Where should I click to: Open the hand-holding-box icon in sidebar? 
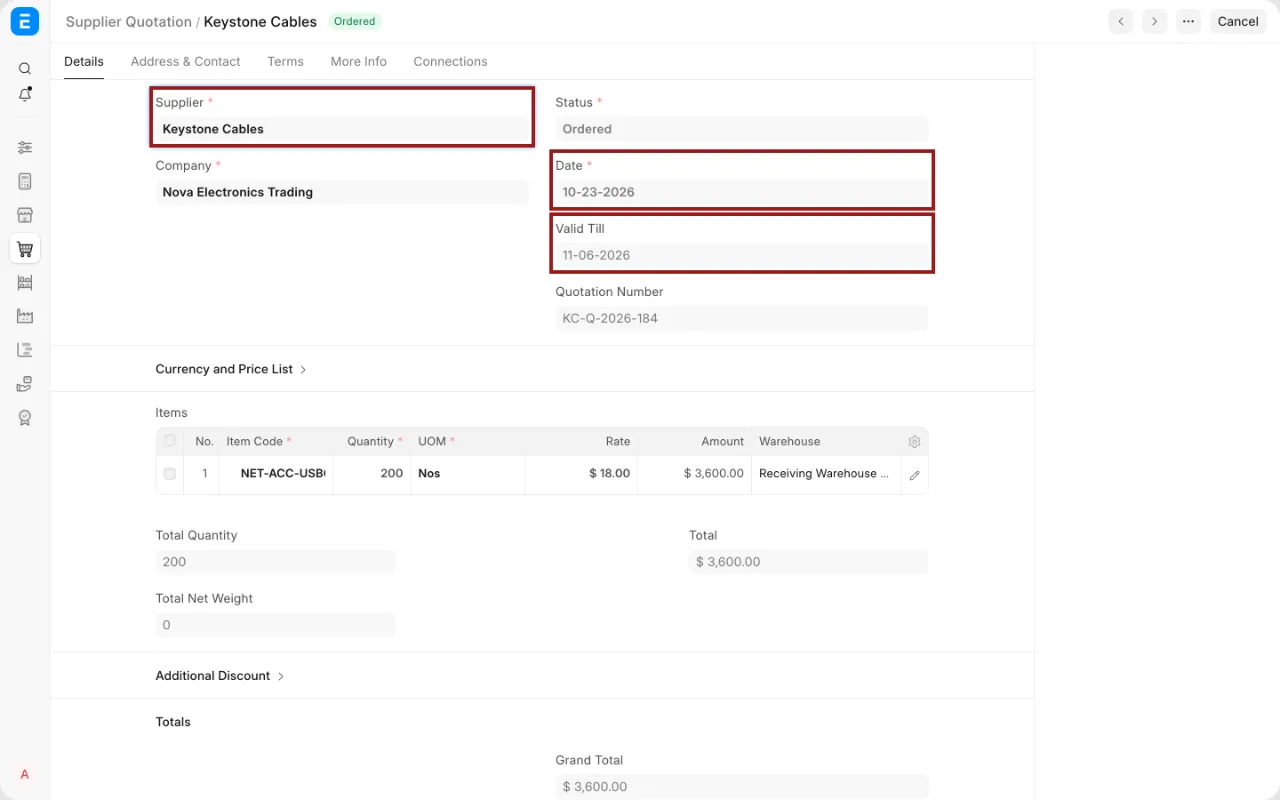[25, 384]
